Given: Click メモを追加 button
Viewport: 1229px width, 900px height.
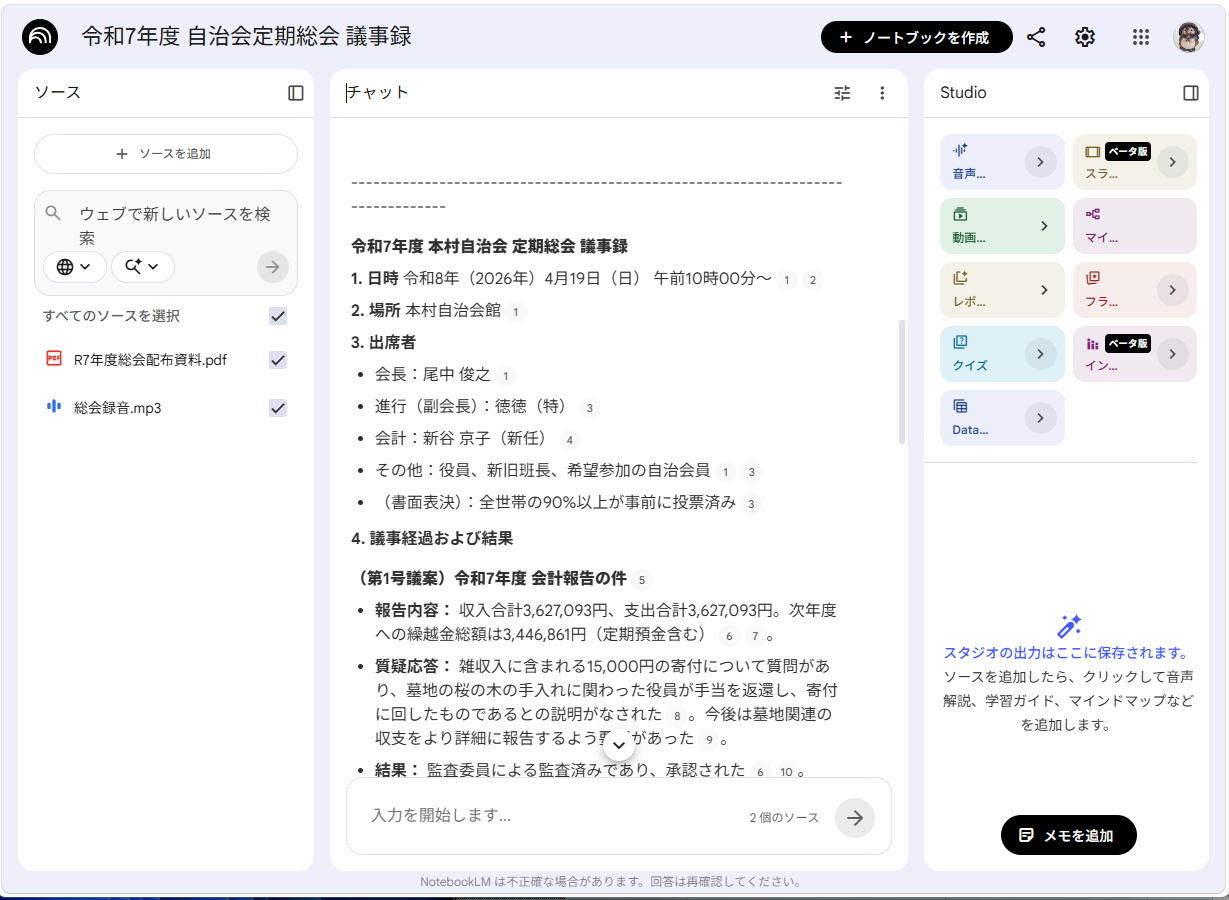Looking at the screenshot, I should pyautogui.click(x=1068, y=835).
